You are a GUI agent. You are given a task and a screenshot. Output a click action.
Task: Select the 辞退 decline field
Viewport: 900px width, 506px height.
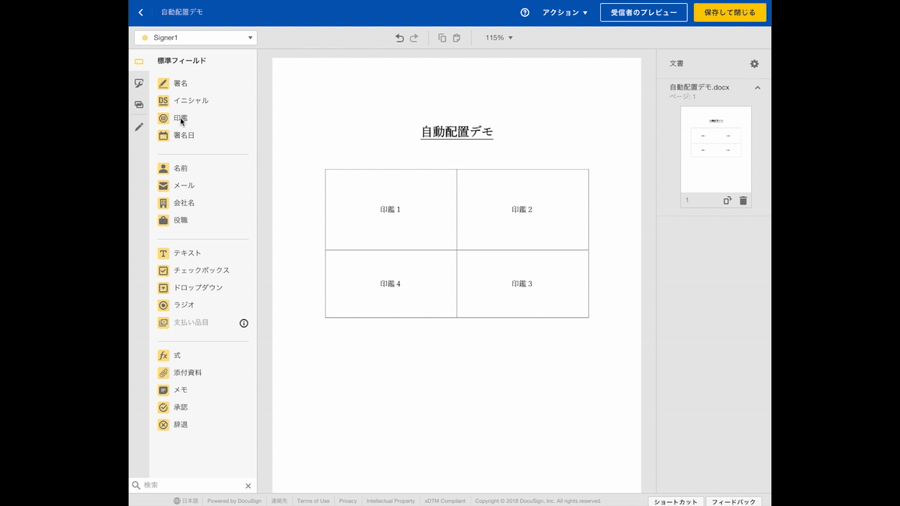tap(173, 425)
